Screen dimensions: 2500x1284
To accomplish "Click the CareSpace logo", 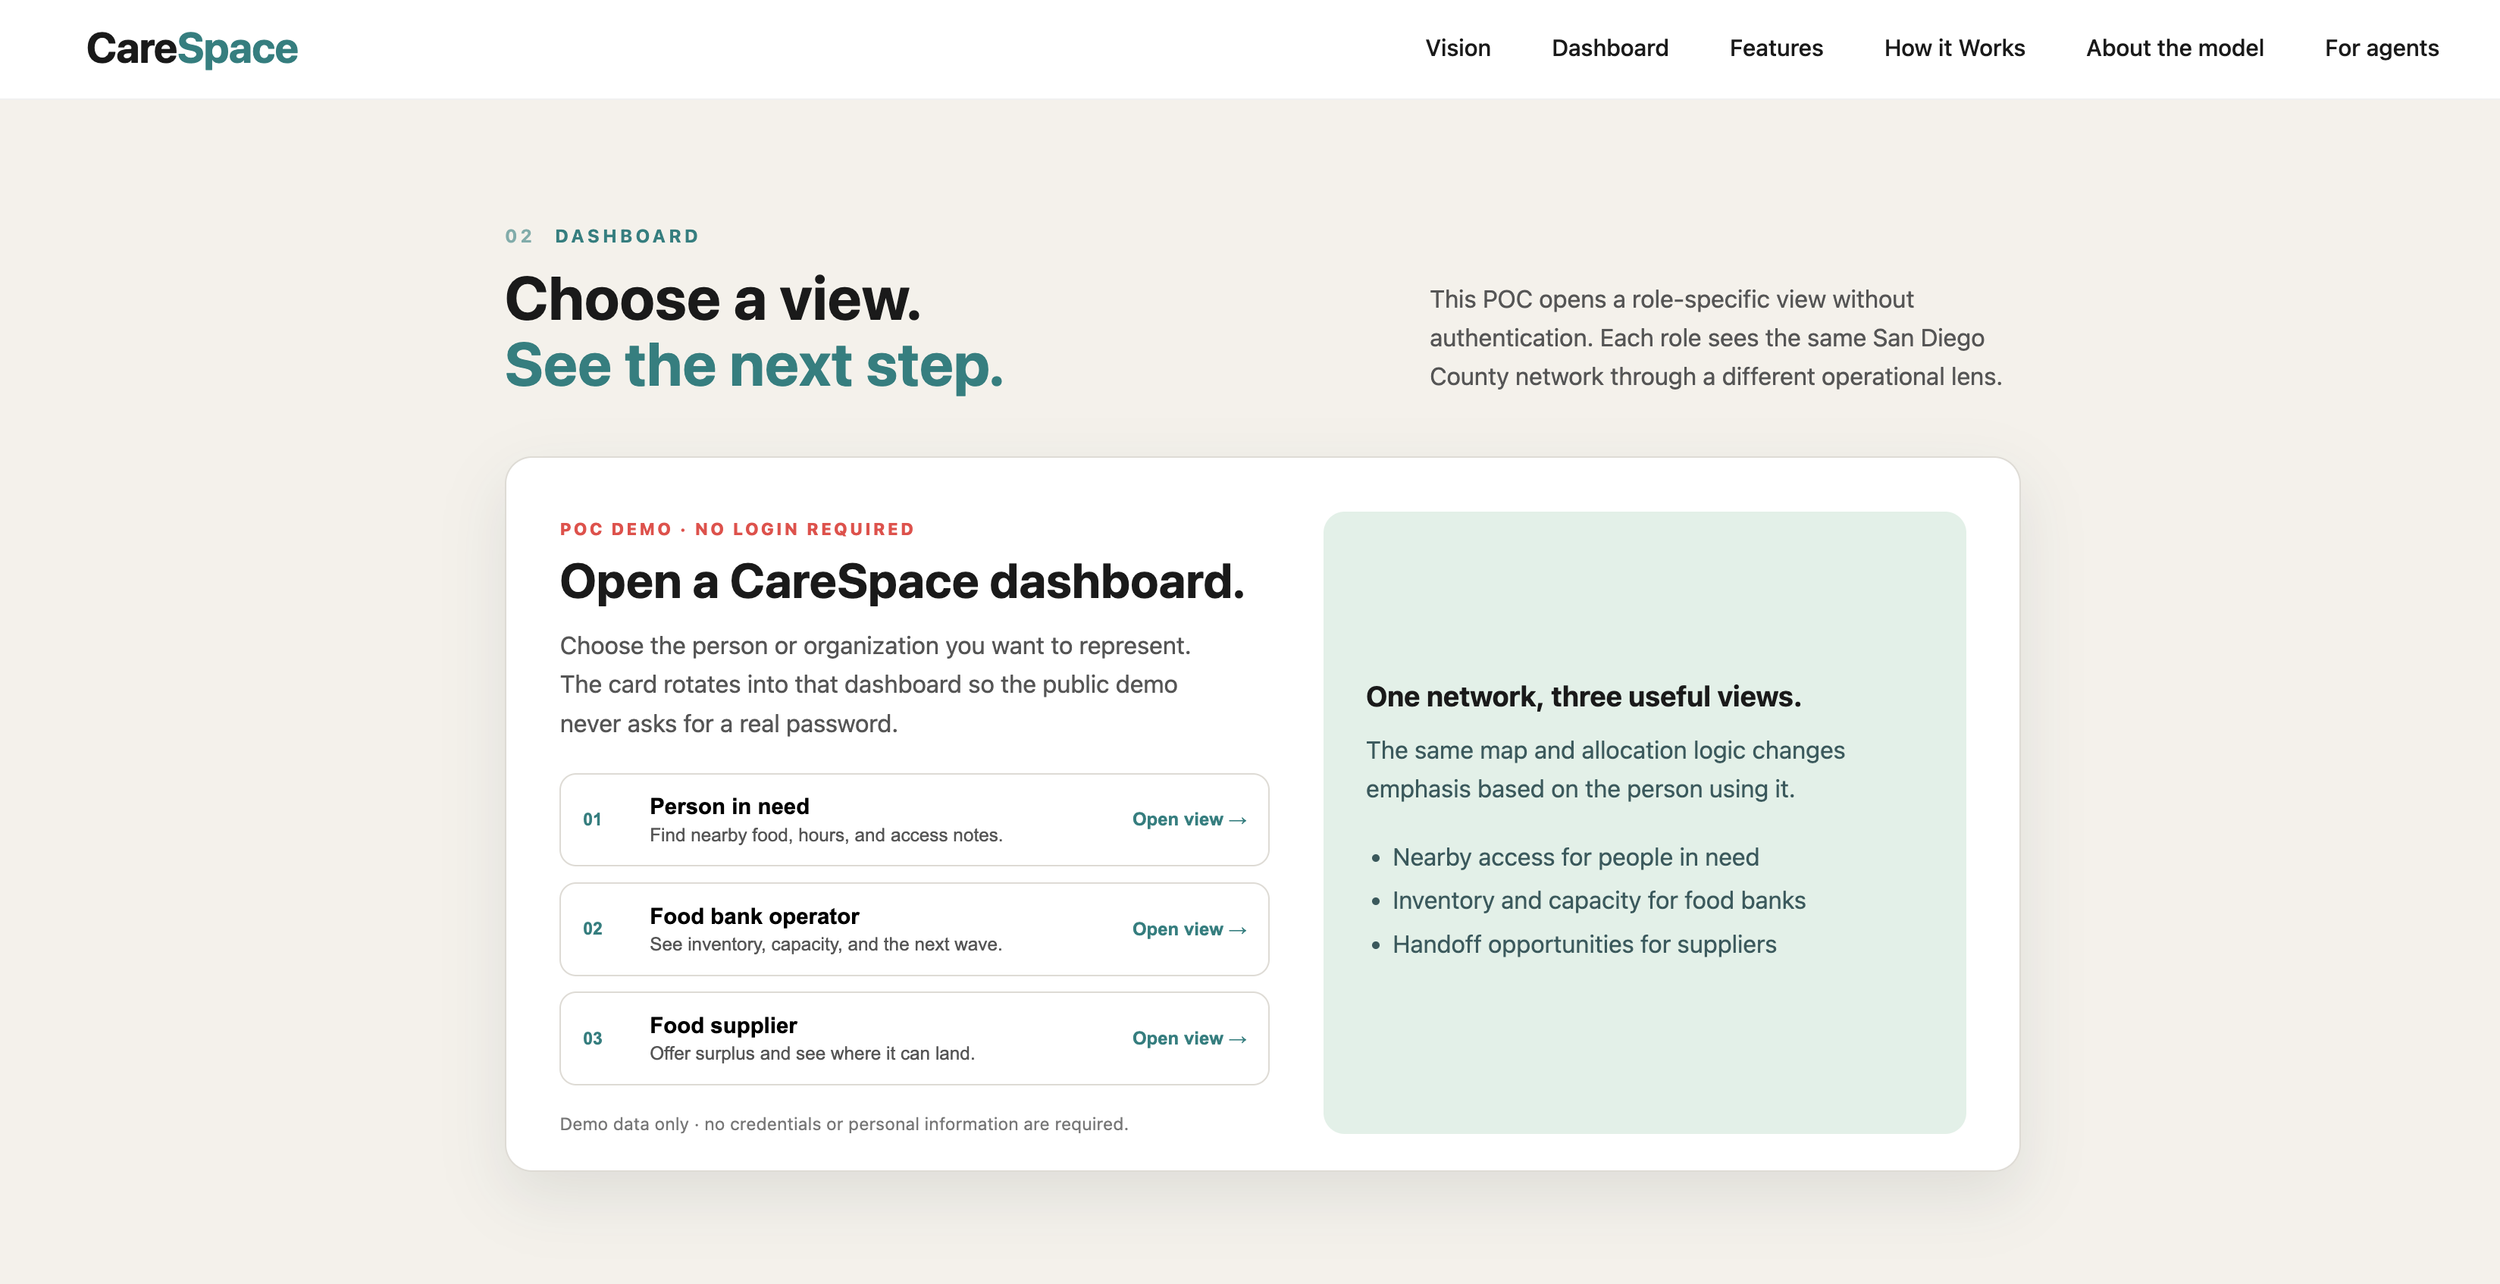I will tap(192, 48).
